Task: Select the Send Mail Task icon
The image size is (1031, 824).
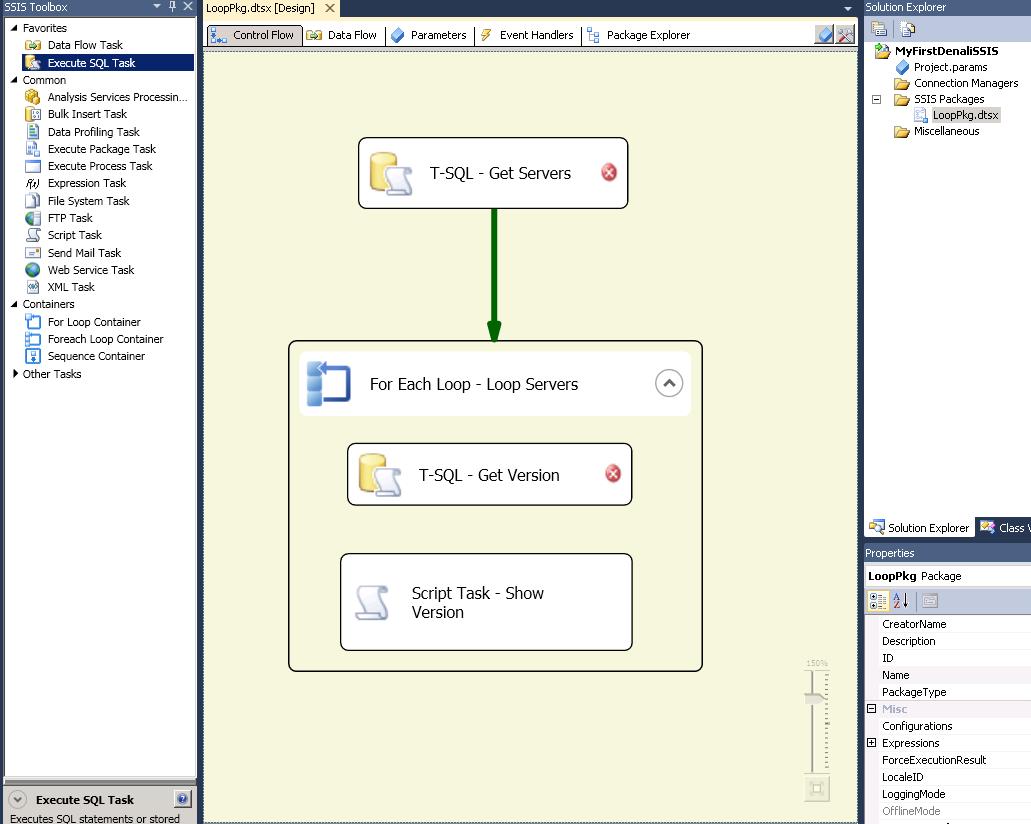Action: tap(33, 253)
